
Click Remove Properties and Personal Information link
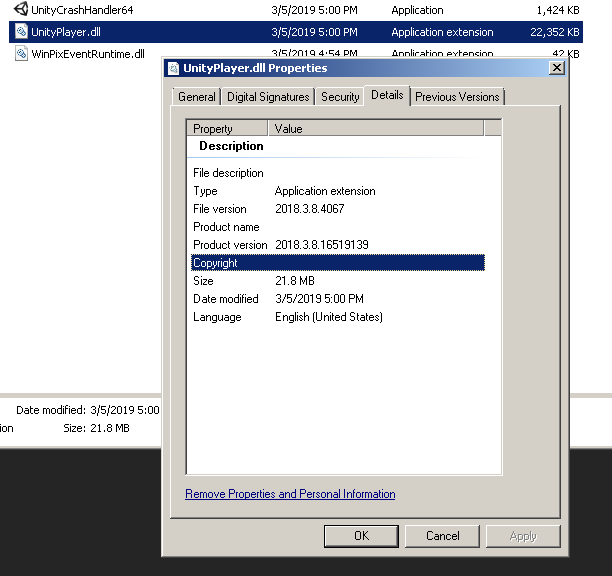(290, 494)
